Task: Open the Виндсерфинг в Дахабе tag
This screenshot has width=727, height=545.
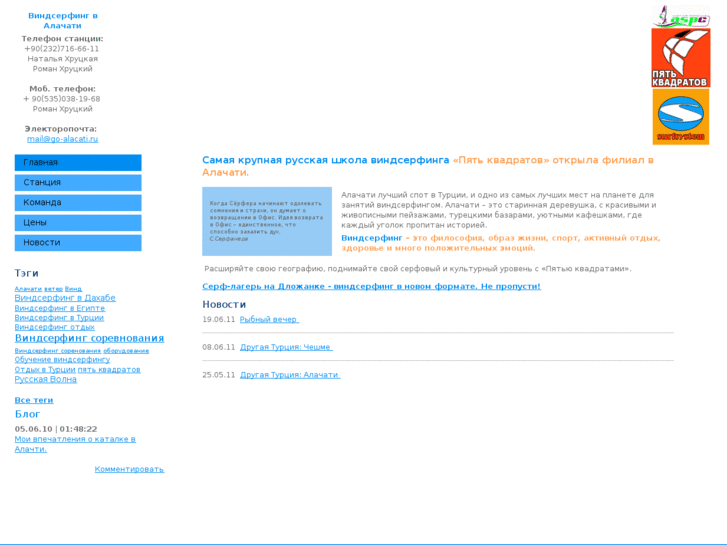Action: point(65,298)
